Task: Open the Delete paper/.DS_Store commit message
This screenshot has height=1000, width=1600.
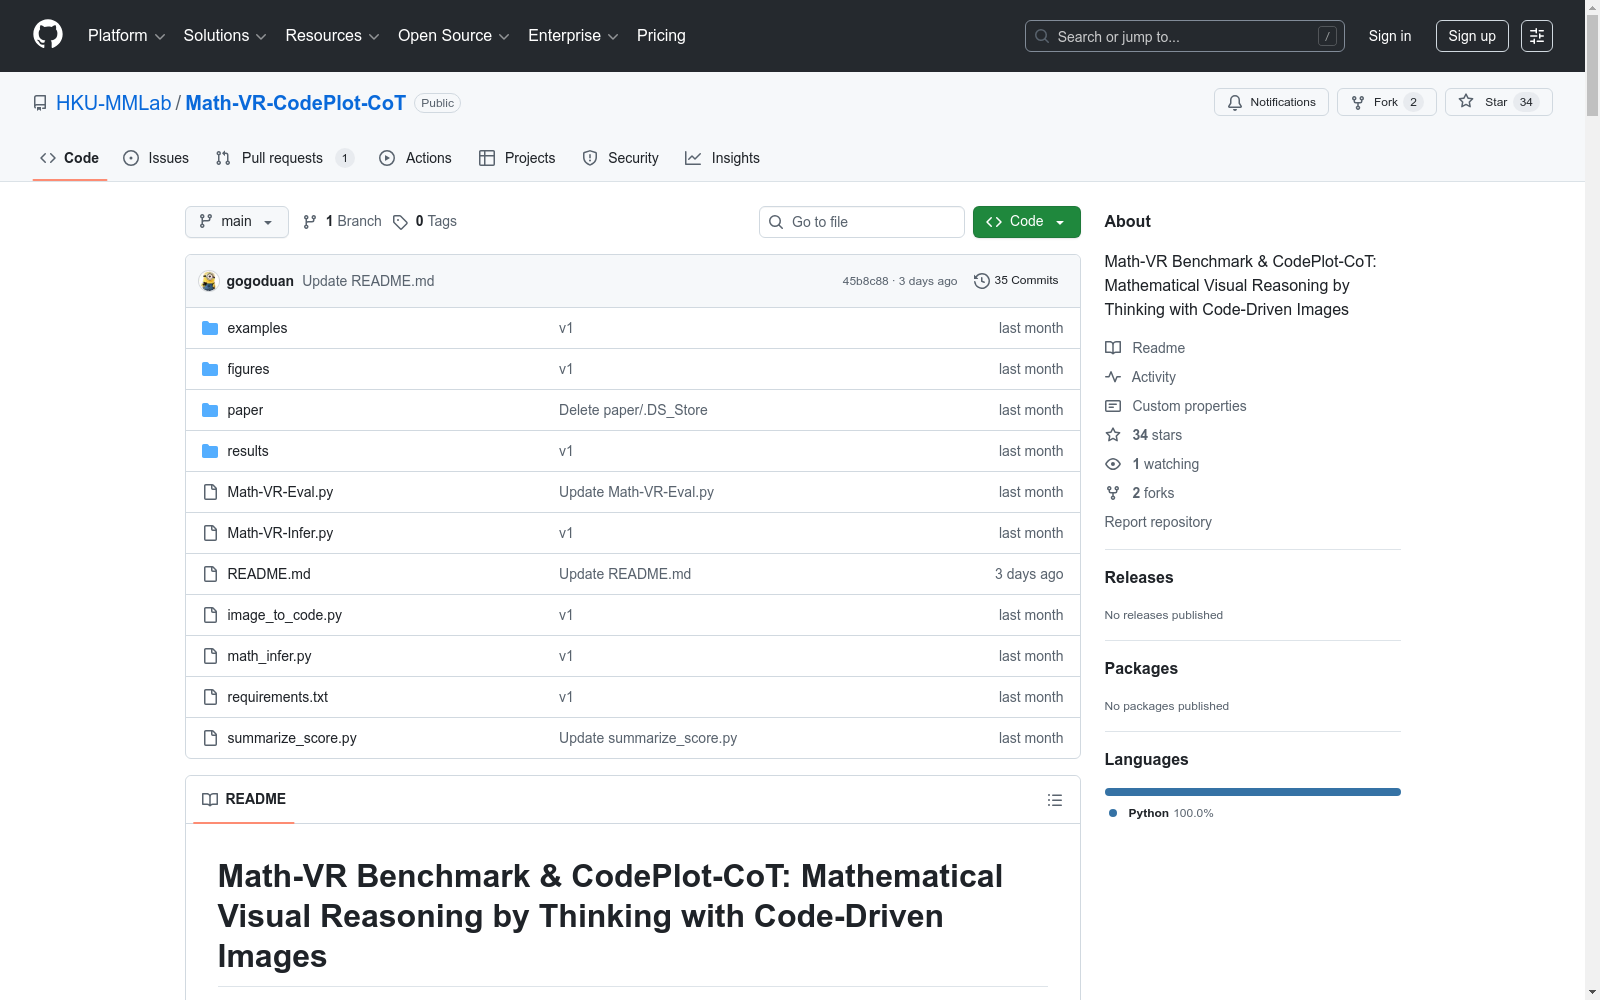Action: [633, 410]
